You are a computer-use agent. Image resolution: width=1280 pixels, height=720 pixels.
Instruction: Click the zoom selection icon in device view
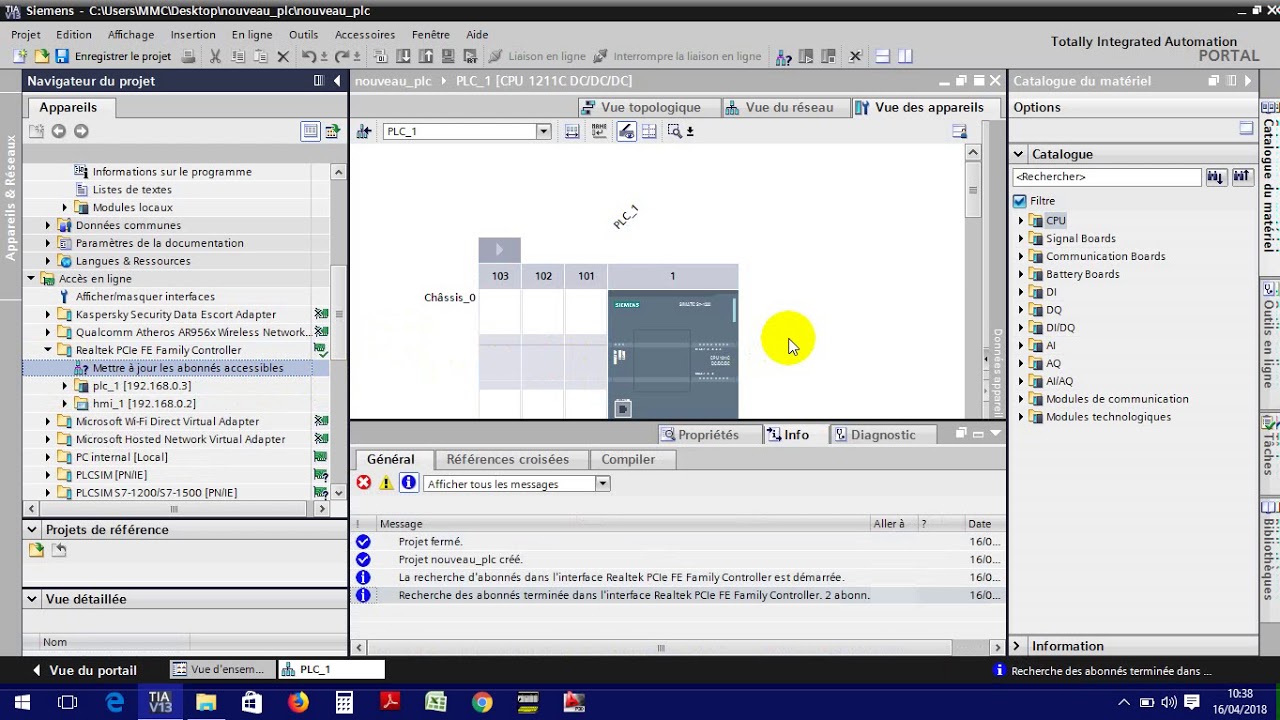click(x=674, y=131)
